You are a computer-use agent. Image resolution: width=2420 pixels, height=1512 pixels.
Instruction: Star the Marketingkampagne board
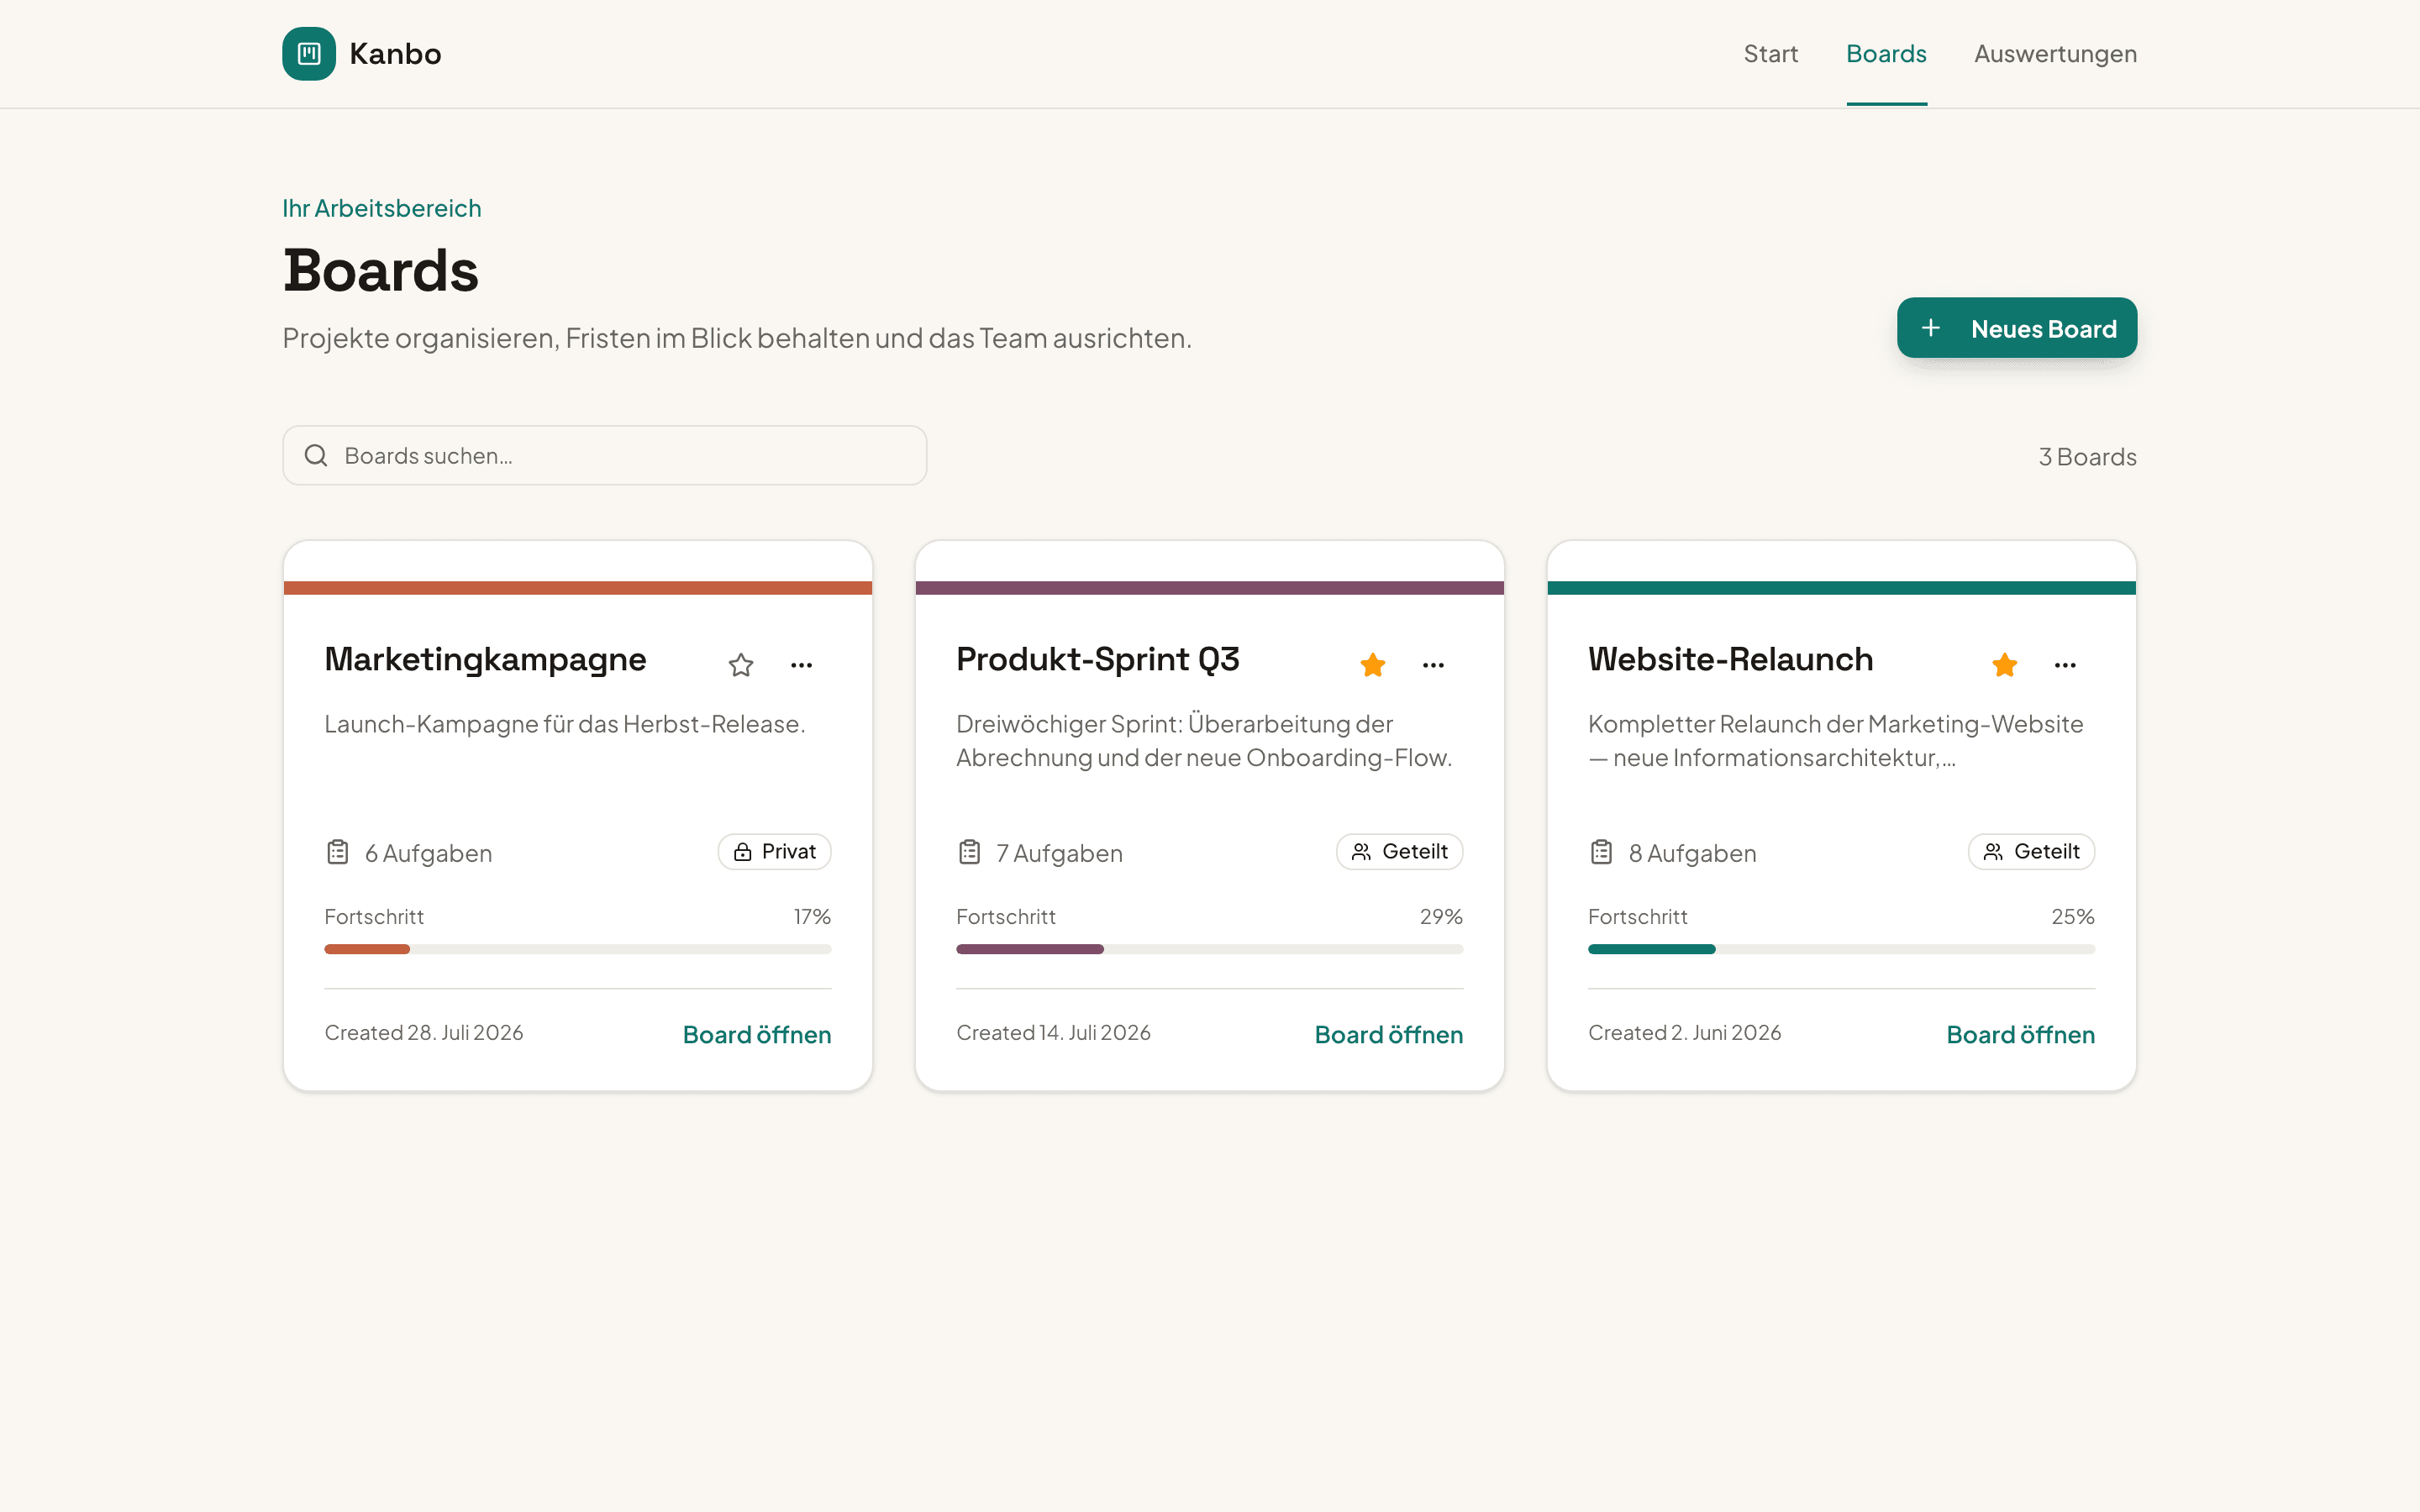[x=741, y=665]
